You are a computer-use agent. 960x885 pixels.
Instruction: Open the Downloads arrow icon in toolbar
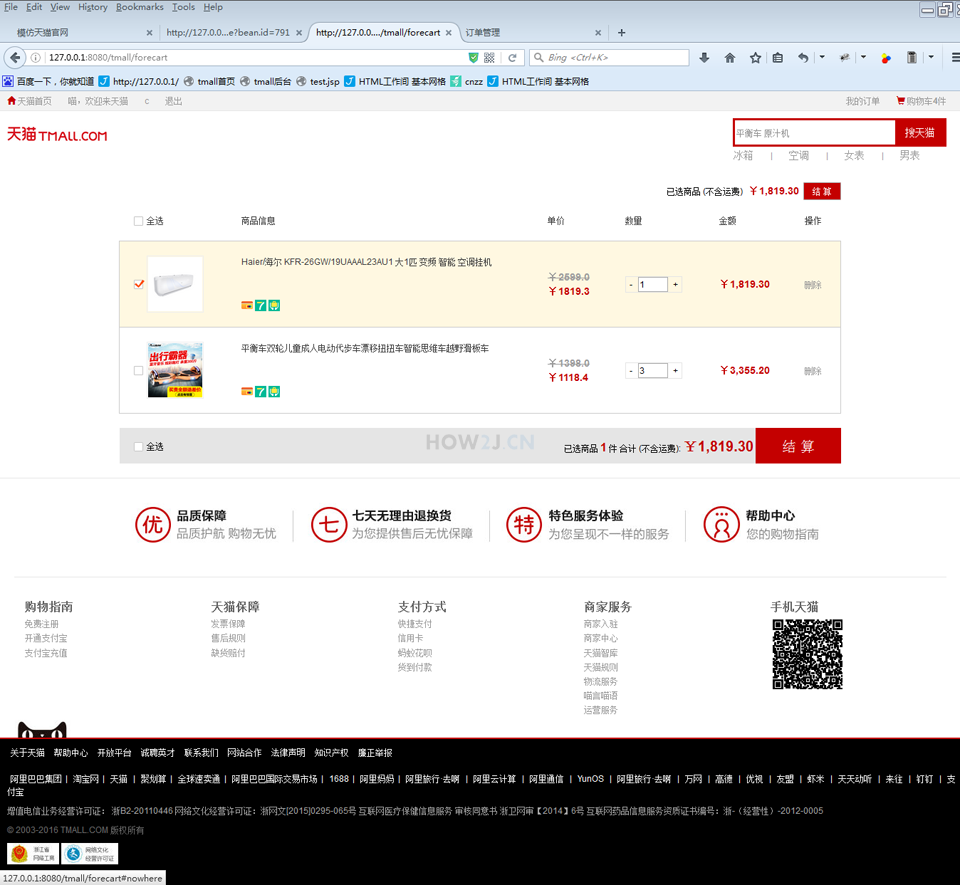(704, 58)
